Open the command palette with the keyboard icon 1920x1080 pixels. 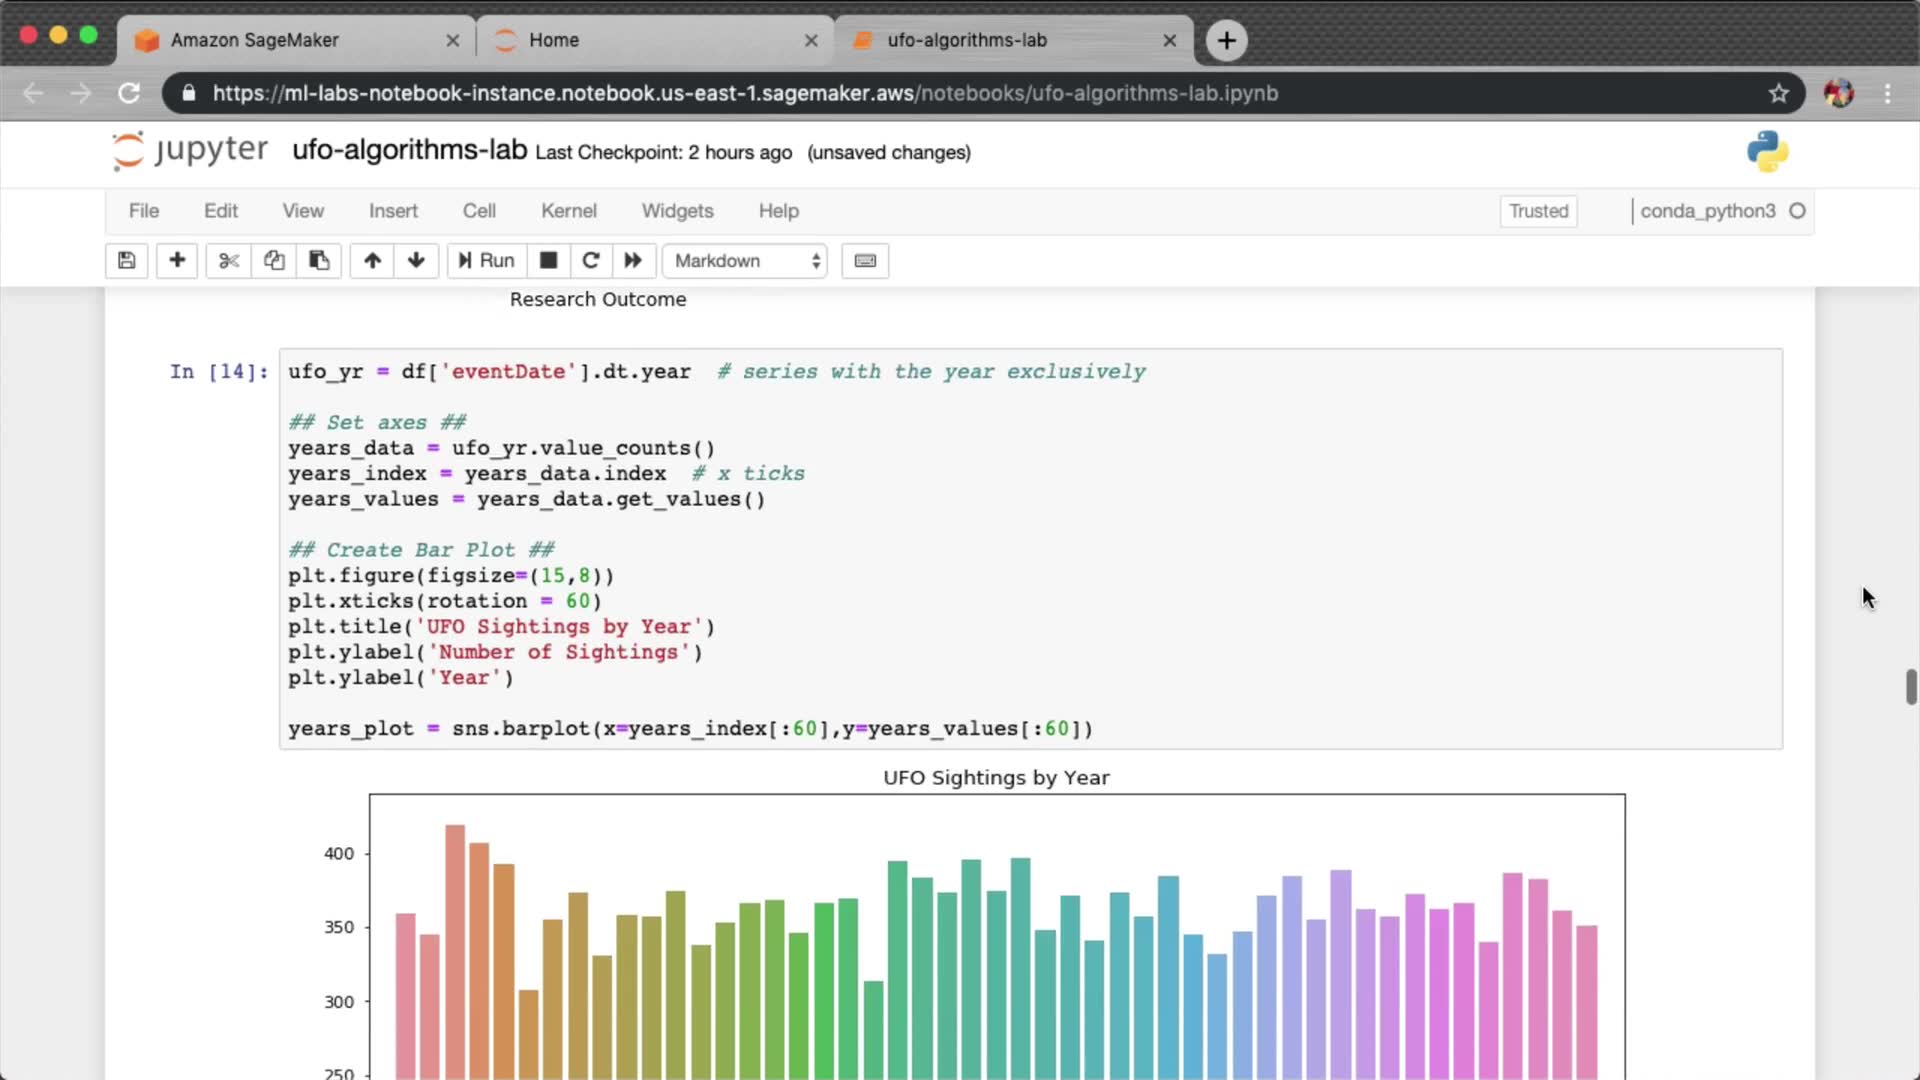point(865,261)
